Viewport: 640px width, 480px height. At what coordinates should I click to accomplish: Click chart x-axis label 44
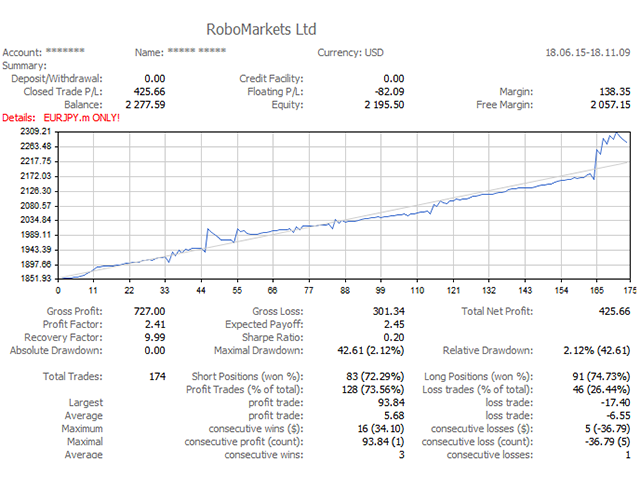click(201, 290)
